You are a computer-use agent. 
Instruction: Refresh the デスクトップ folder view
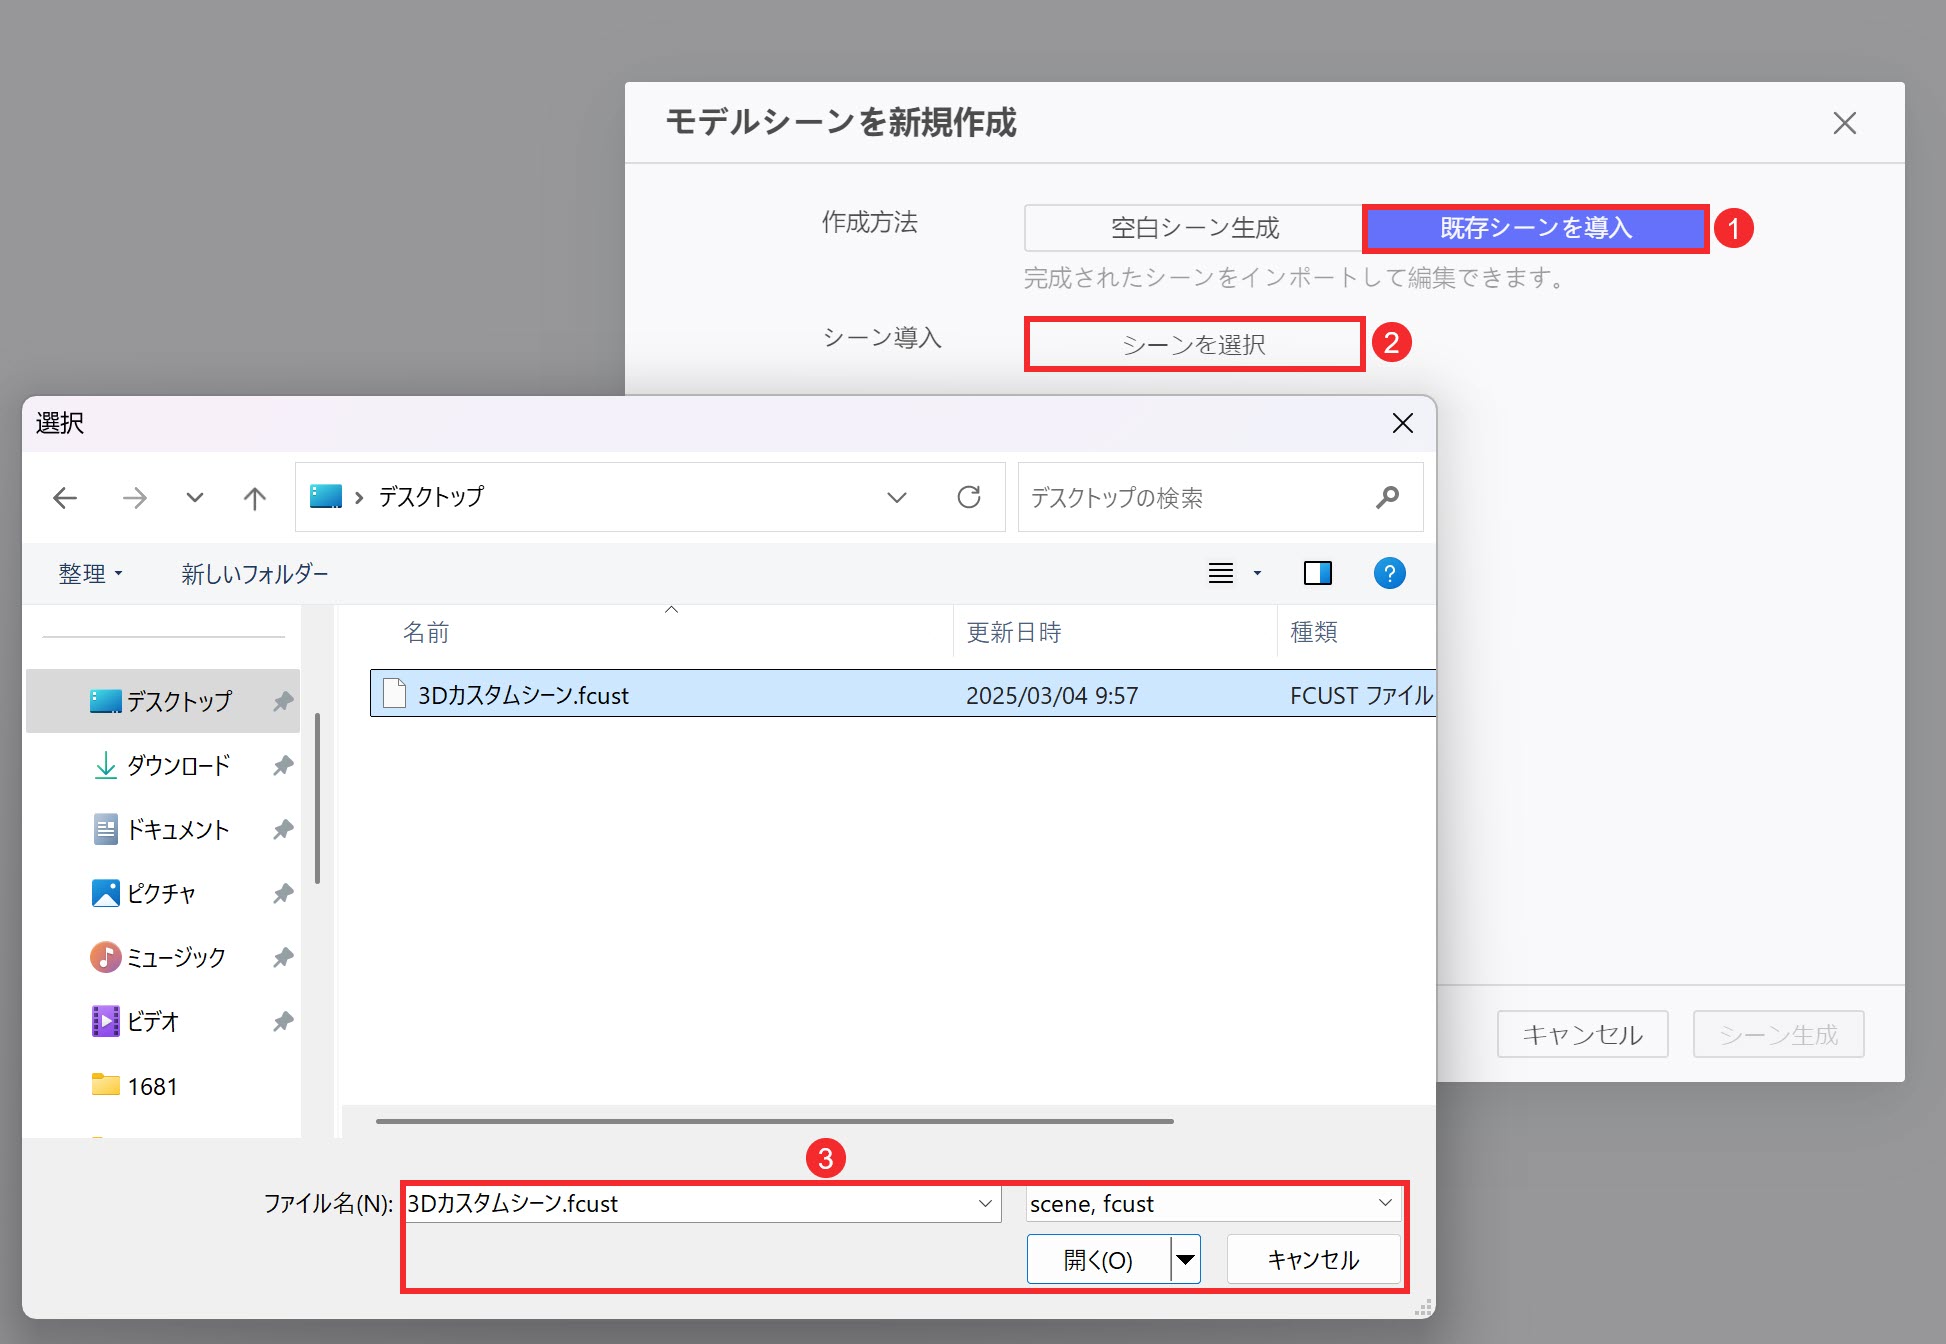coord(969,497)
